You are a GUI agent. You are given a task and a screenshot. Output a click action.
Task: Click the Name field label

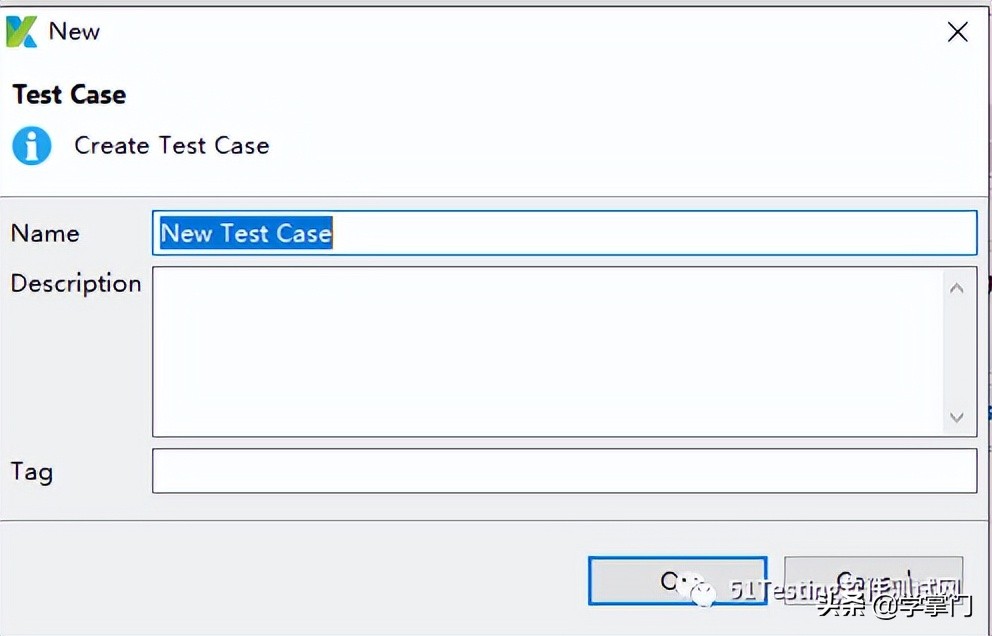pos(45,233)
